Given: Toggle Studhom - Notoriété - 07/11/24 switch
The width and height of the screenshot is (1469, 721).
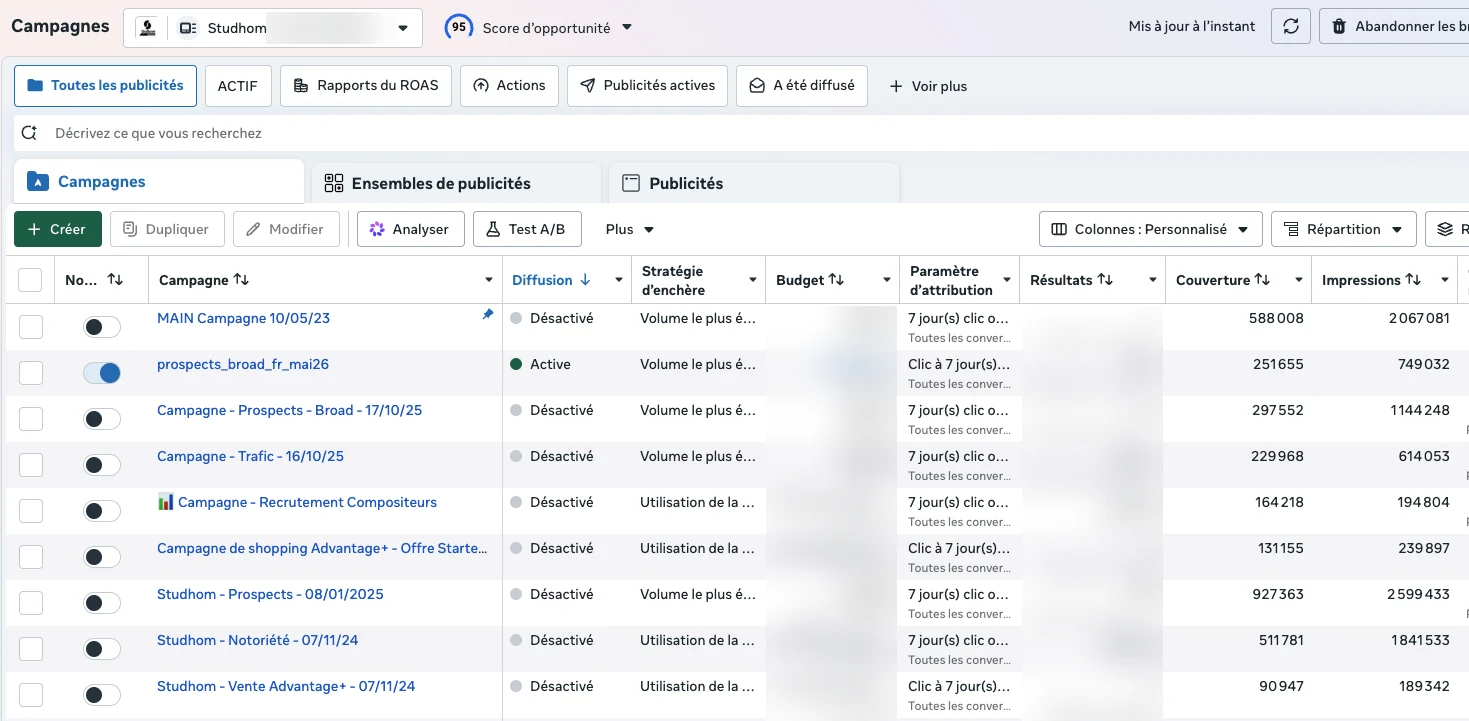Looking at the screenshot, I should 102,649.
